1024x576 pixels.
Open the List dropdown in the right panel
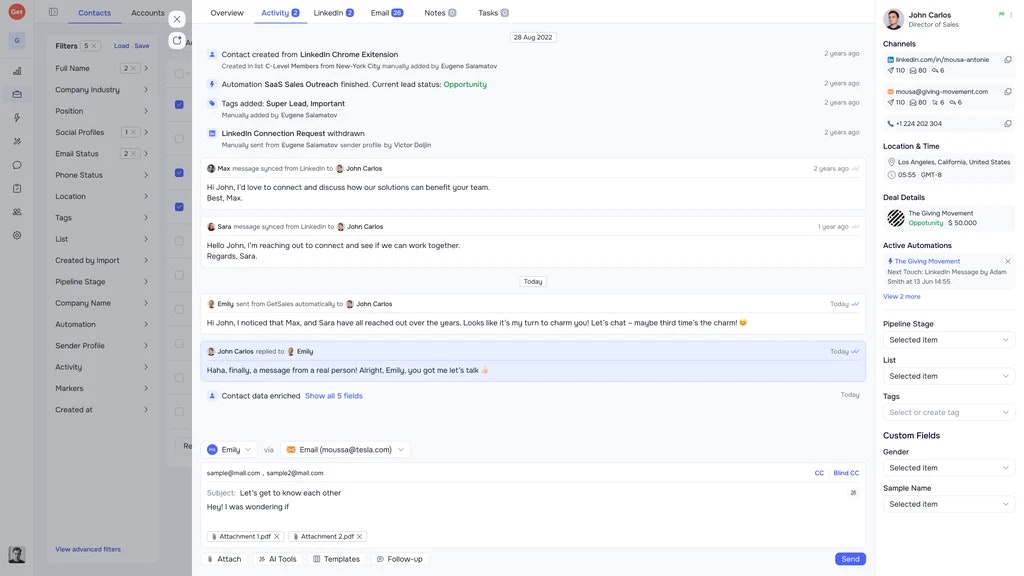(948, 376)
